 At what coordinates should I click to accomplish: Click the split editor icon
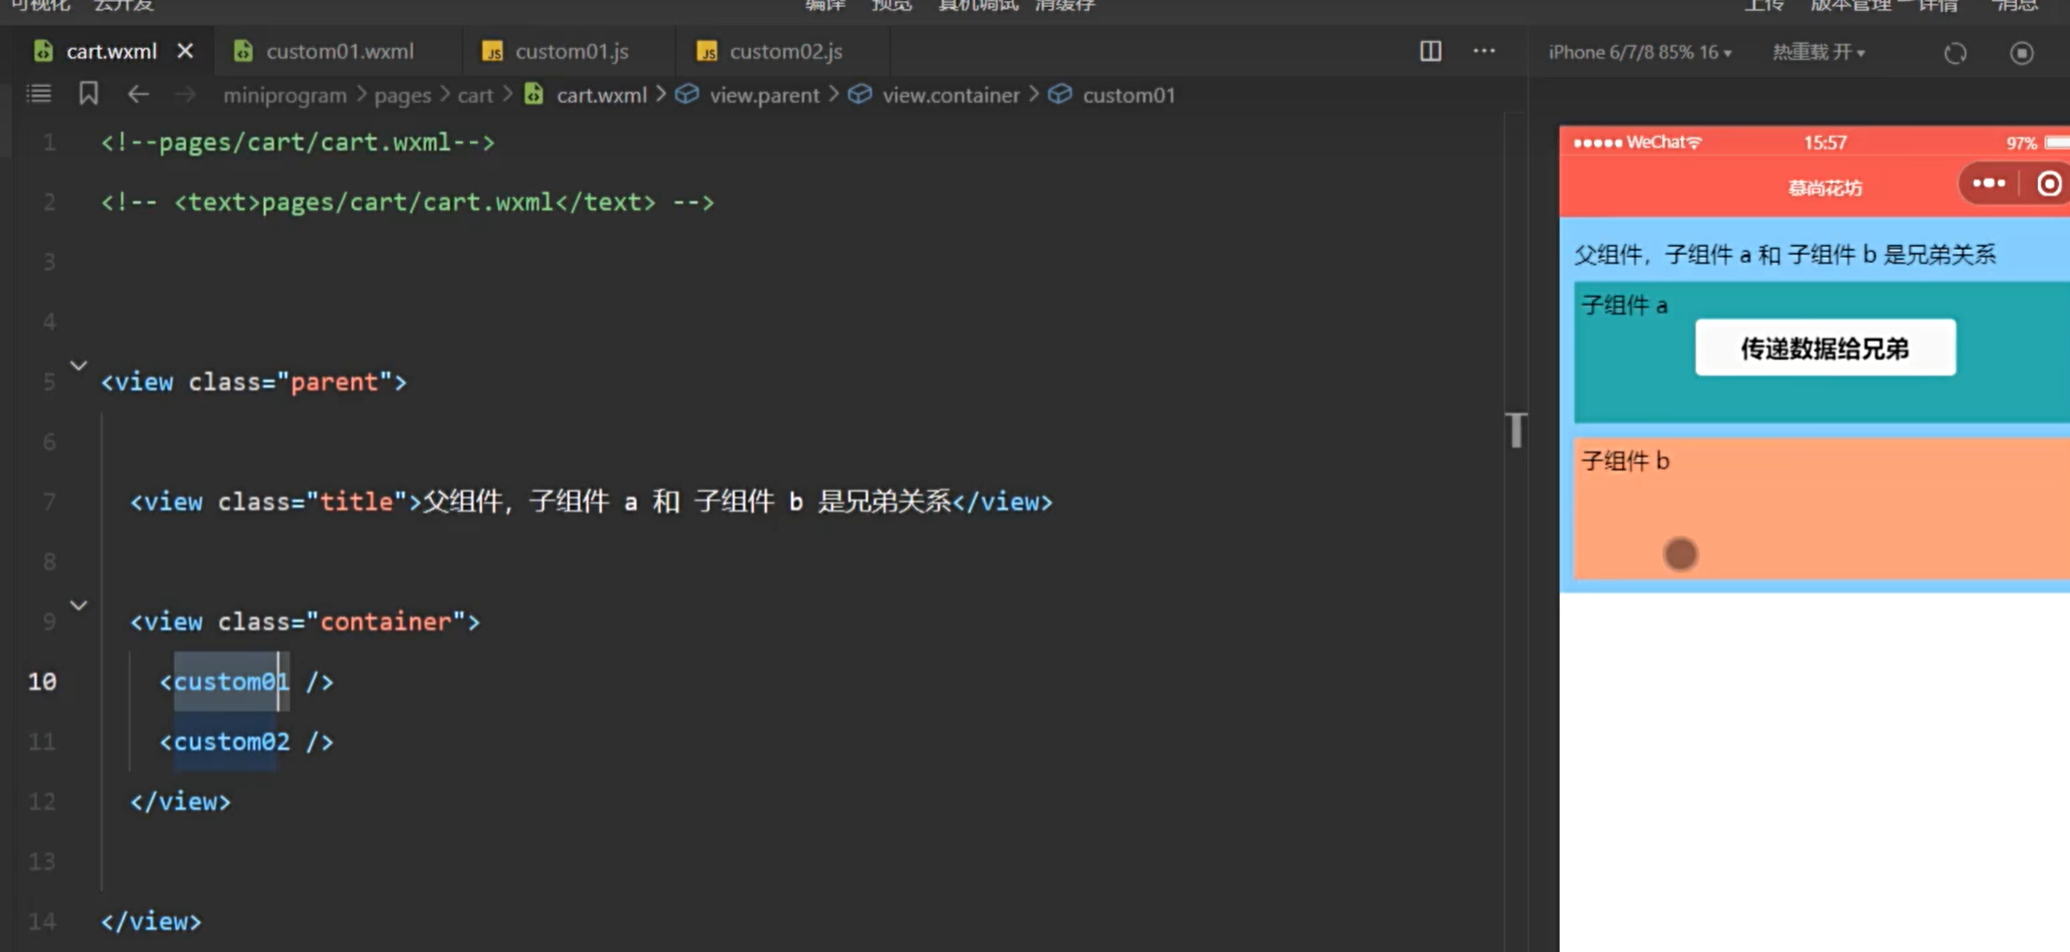click(1430, 51)
